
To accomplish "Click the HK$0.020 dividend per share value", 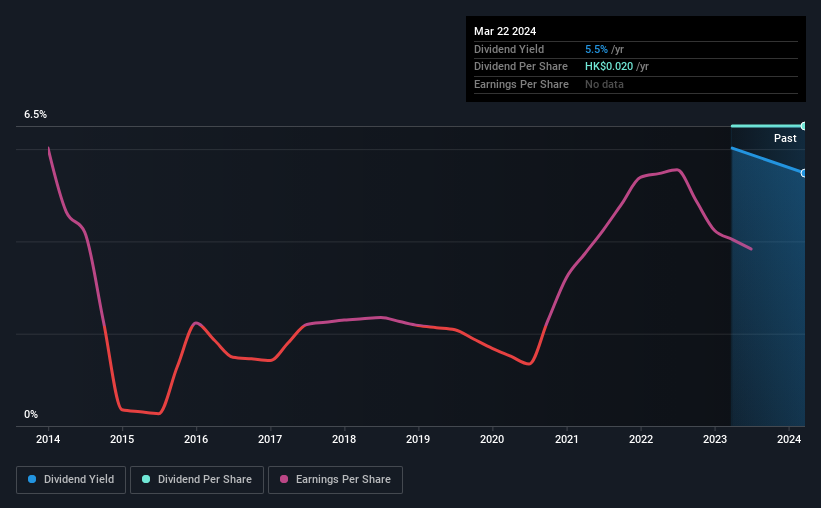I will tap(609, 67).
